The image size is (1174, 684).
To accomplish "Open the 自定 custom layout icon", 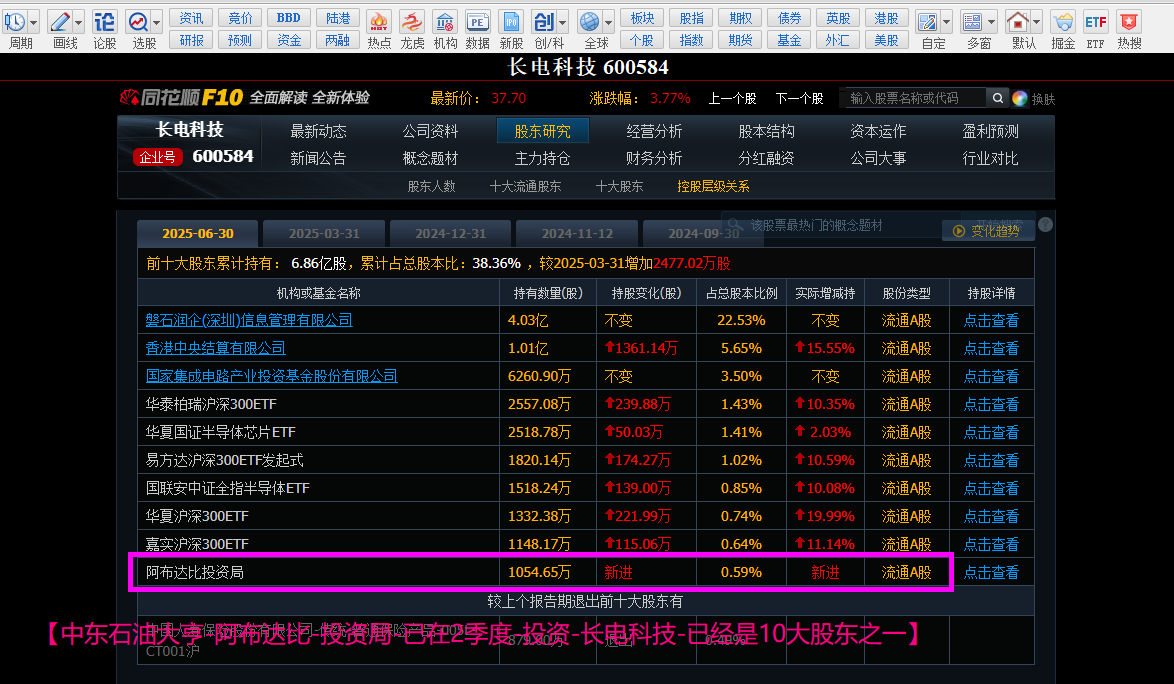I will 927,22.
